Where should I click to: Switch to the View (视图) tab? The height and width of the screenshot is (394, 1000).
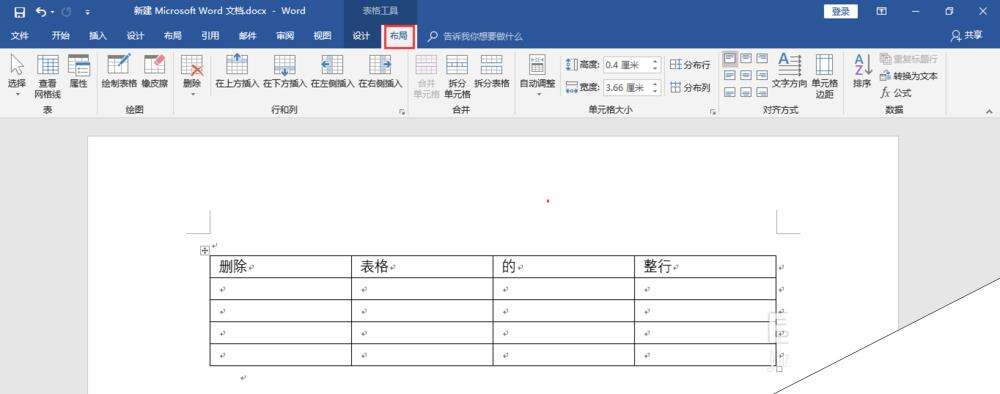click(x=322, y=36)
